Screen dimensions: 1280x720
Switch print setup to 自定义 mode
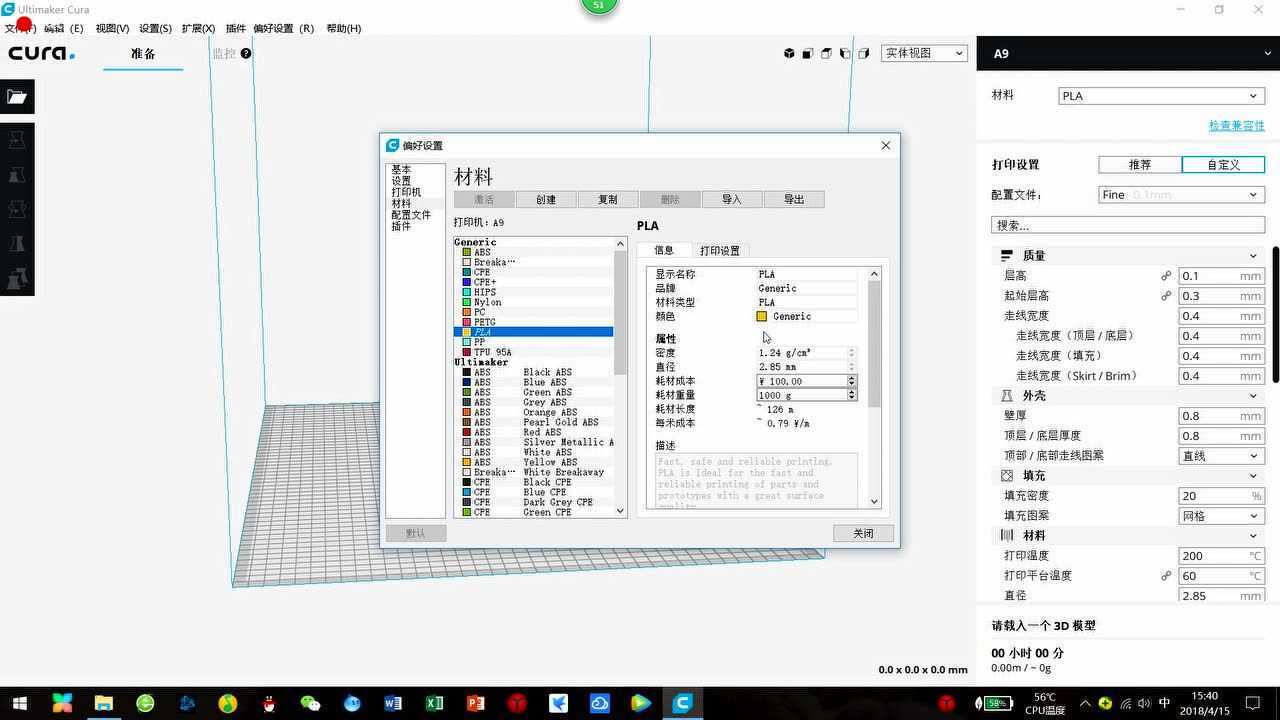[1223, 165]
